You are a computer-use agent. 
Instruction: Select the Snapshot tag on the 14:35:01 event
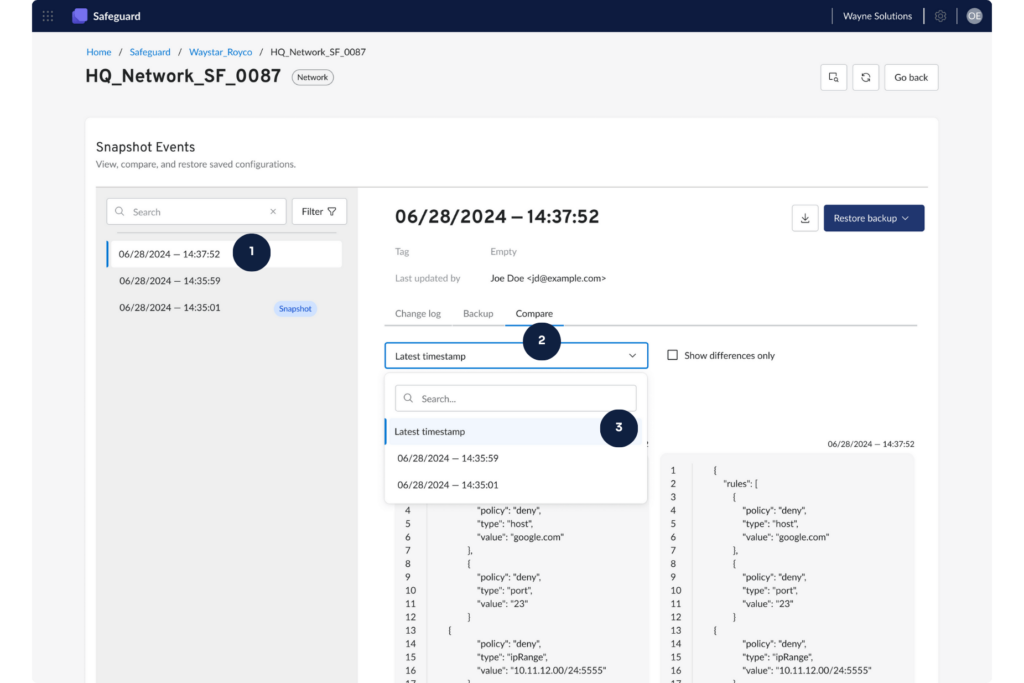click(295, 308)
